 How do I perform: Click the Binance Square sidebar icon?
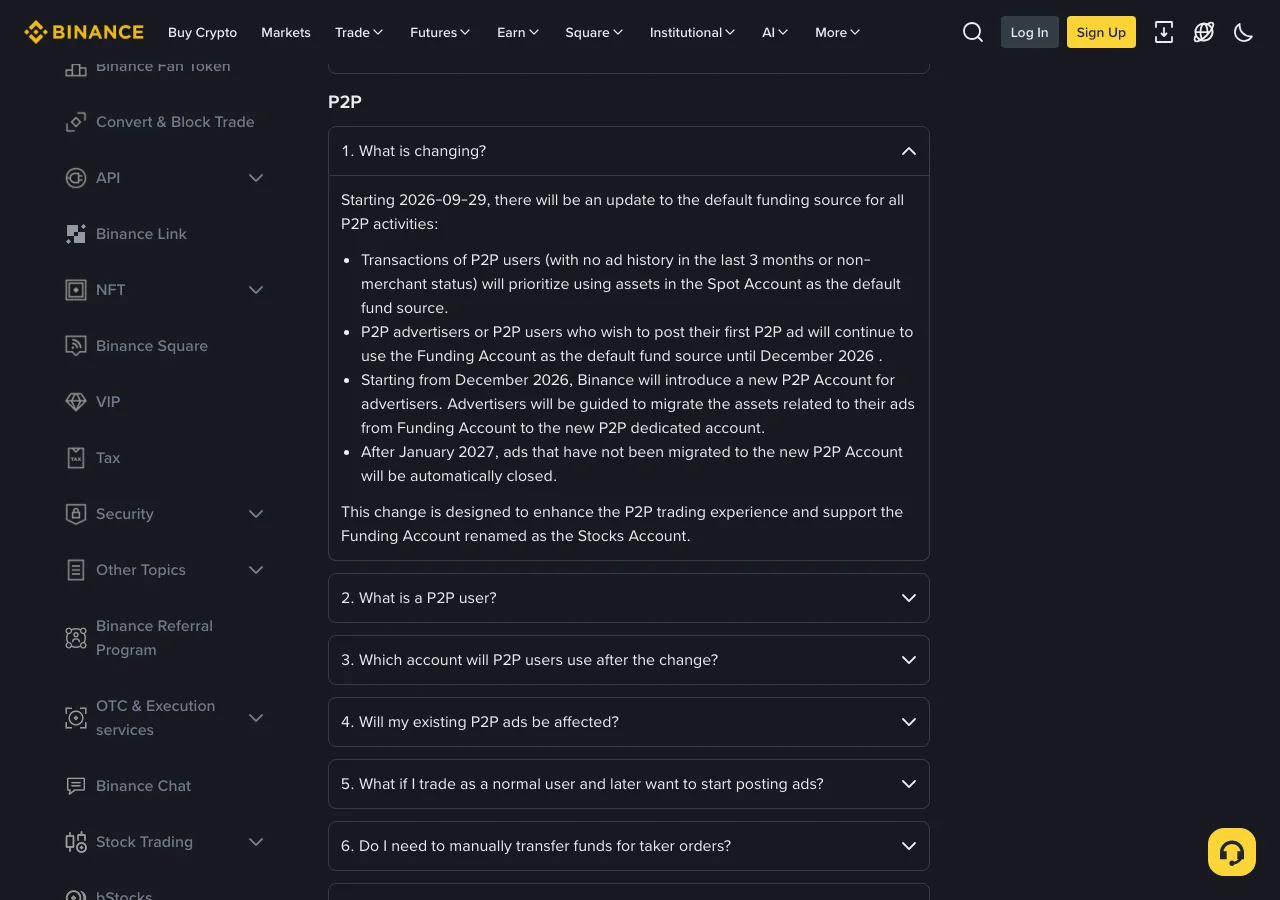76,346
